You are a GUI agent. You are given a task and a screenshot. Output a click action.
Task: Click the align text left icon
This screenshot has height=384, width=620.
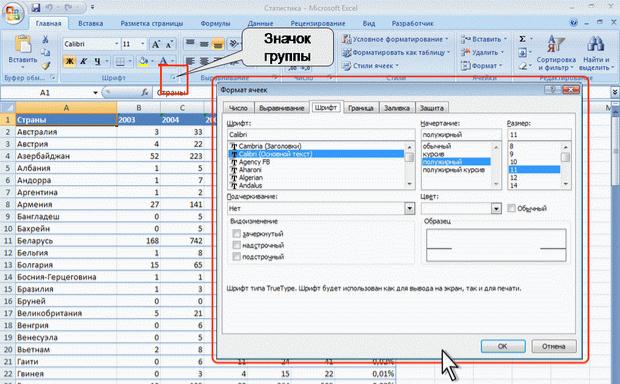[190, 61]
